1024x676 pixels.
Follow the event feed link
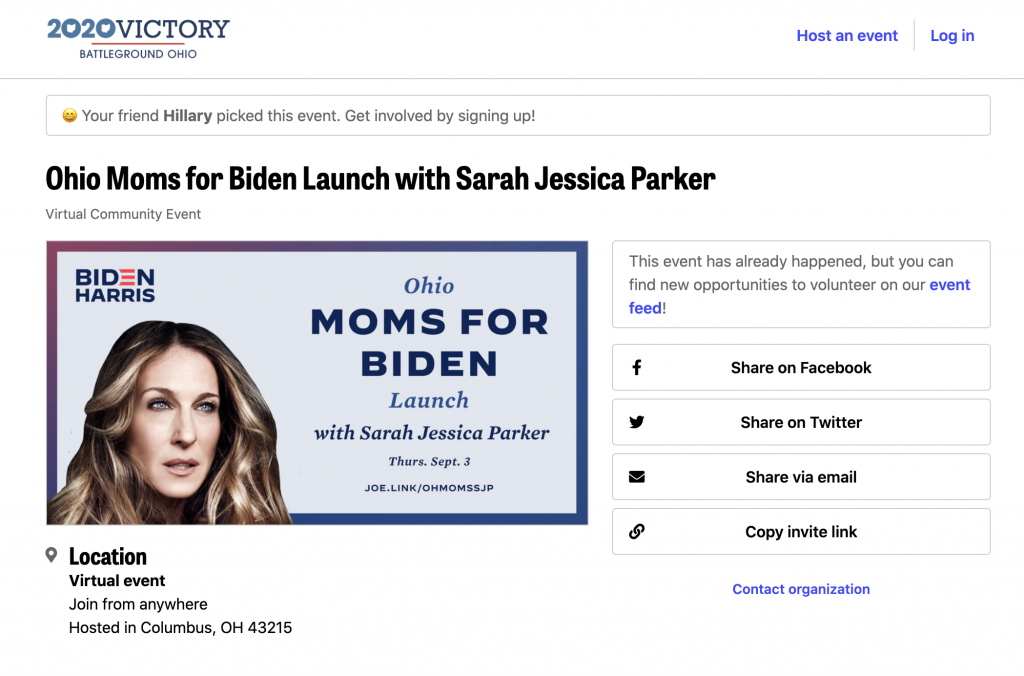(x=948, y=285)
